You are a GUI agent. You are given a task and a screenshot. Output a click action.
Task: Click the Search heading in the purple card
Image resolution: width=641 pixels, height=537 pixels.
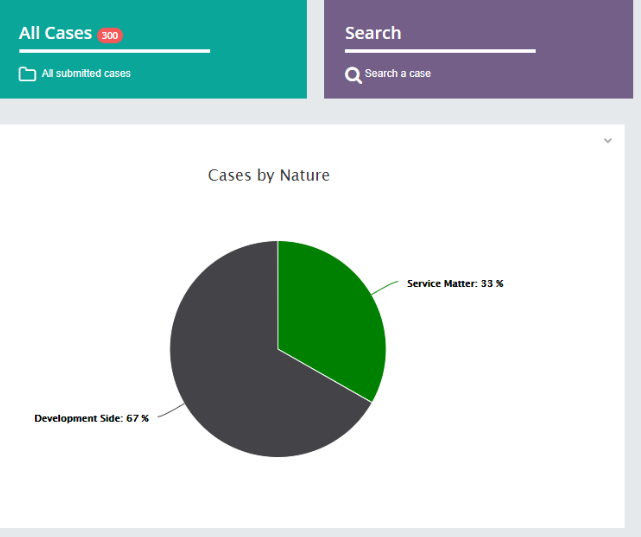(x=373, y=33)
